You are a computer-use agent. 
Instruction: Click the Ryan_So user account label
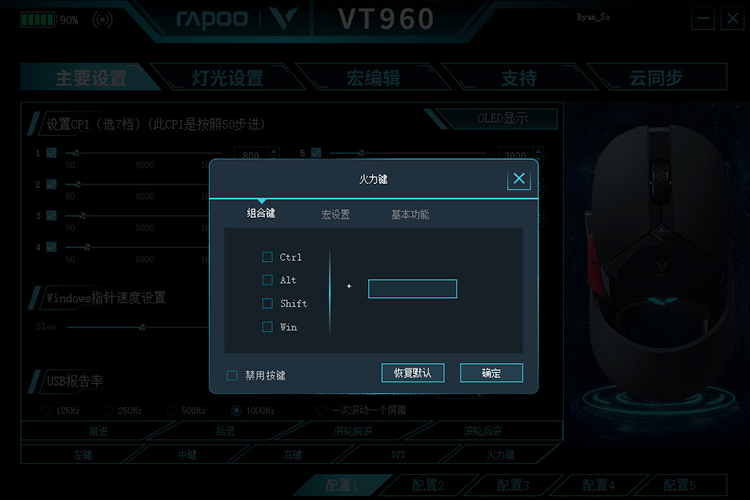(593, 17)
